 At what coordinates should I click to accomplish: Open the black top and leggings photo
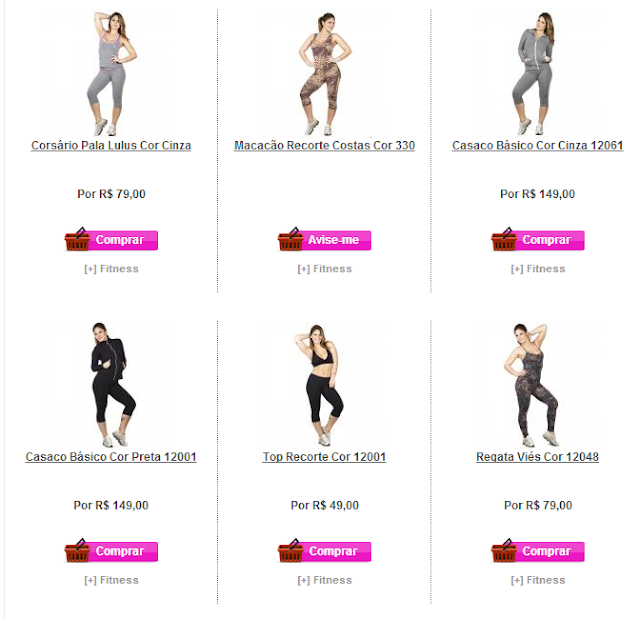coord(324,385)
